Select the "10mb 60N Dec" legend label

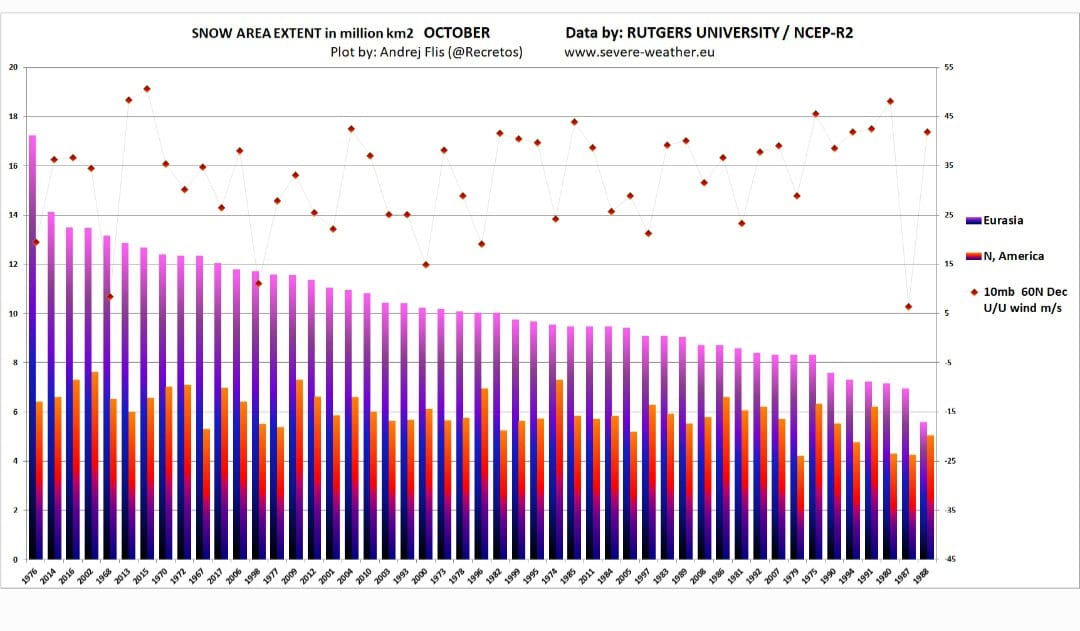pyautogui.click(x=1025, y=292)
